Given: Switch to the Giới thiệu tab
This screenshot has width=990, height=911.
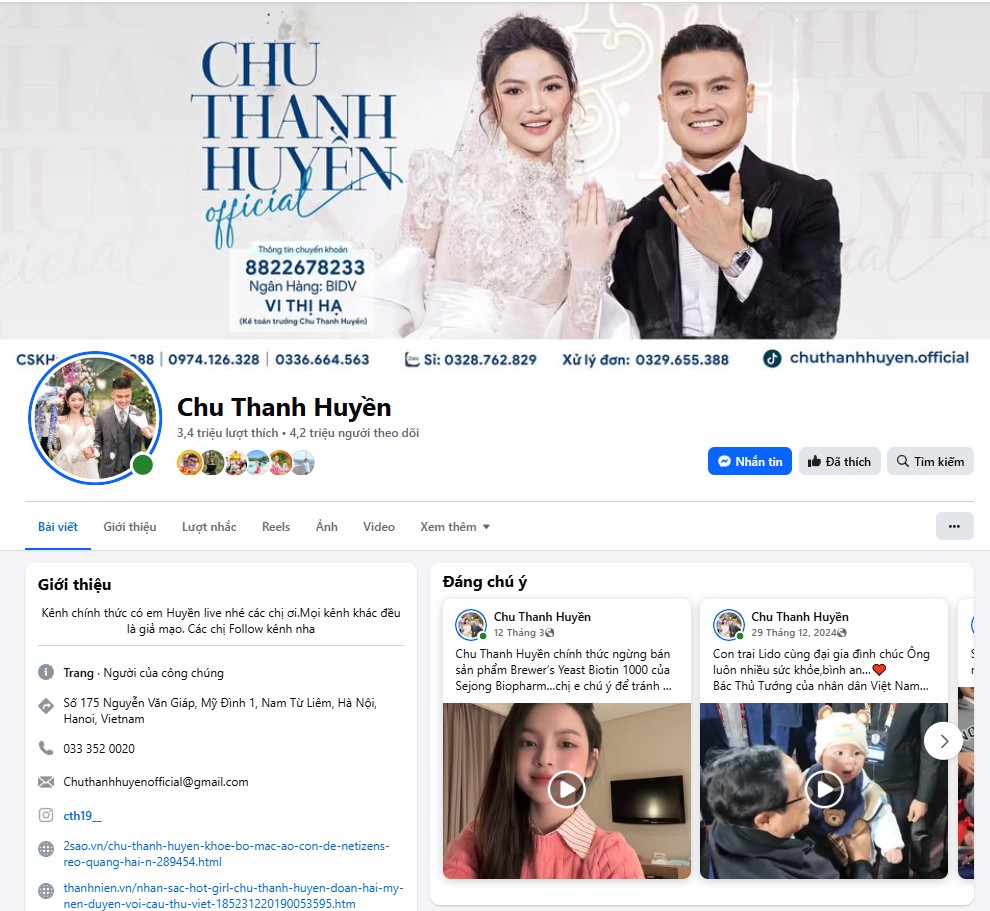Looking at the screenshot, I should (130, 527).
